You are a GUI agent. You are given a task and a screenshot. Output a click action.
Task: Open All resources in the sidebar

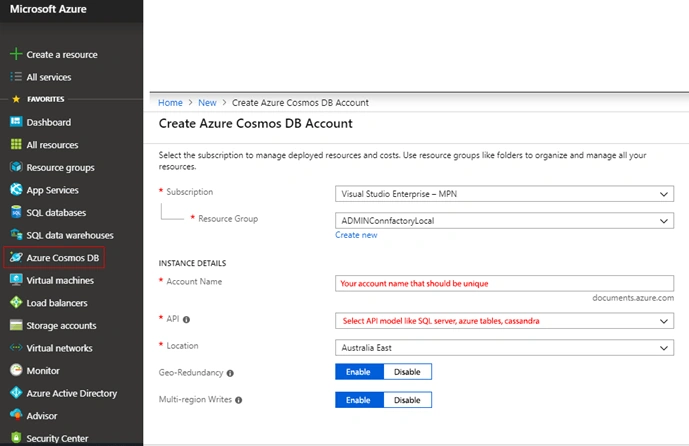click(x=52, y=145)
